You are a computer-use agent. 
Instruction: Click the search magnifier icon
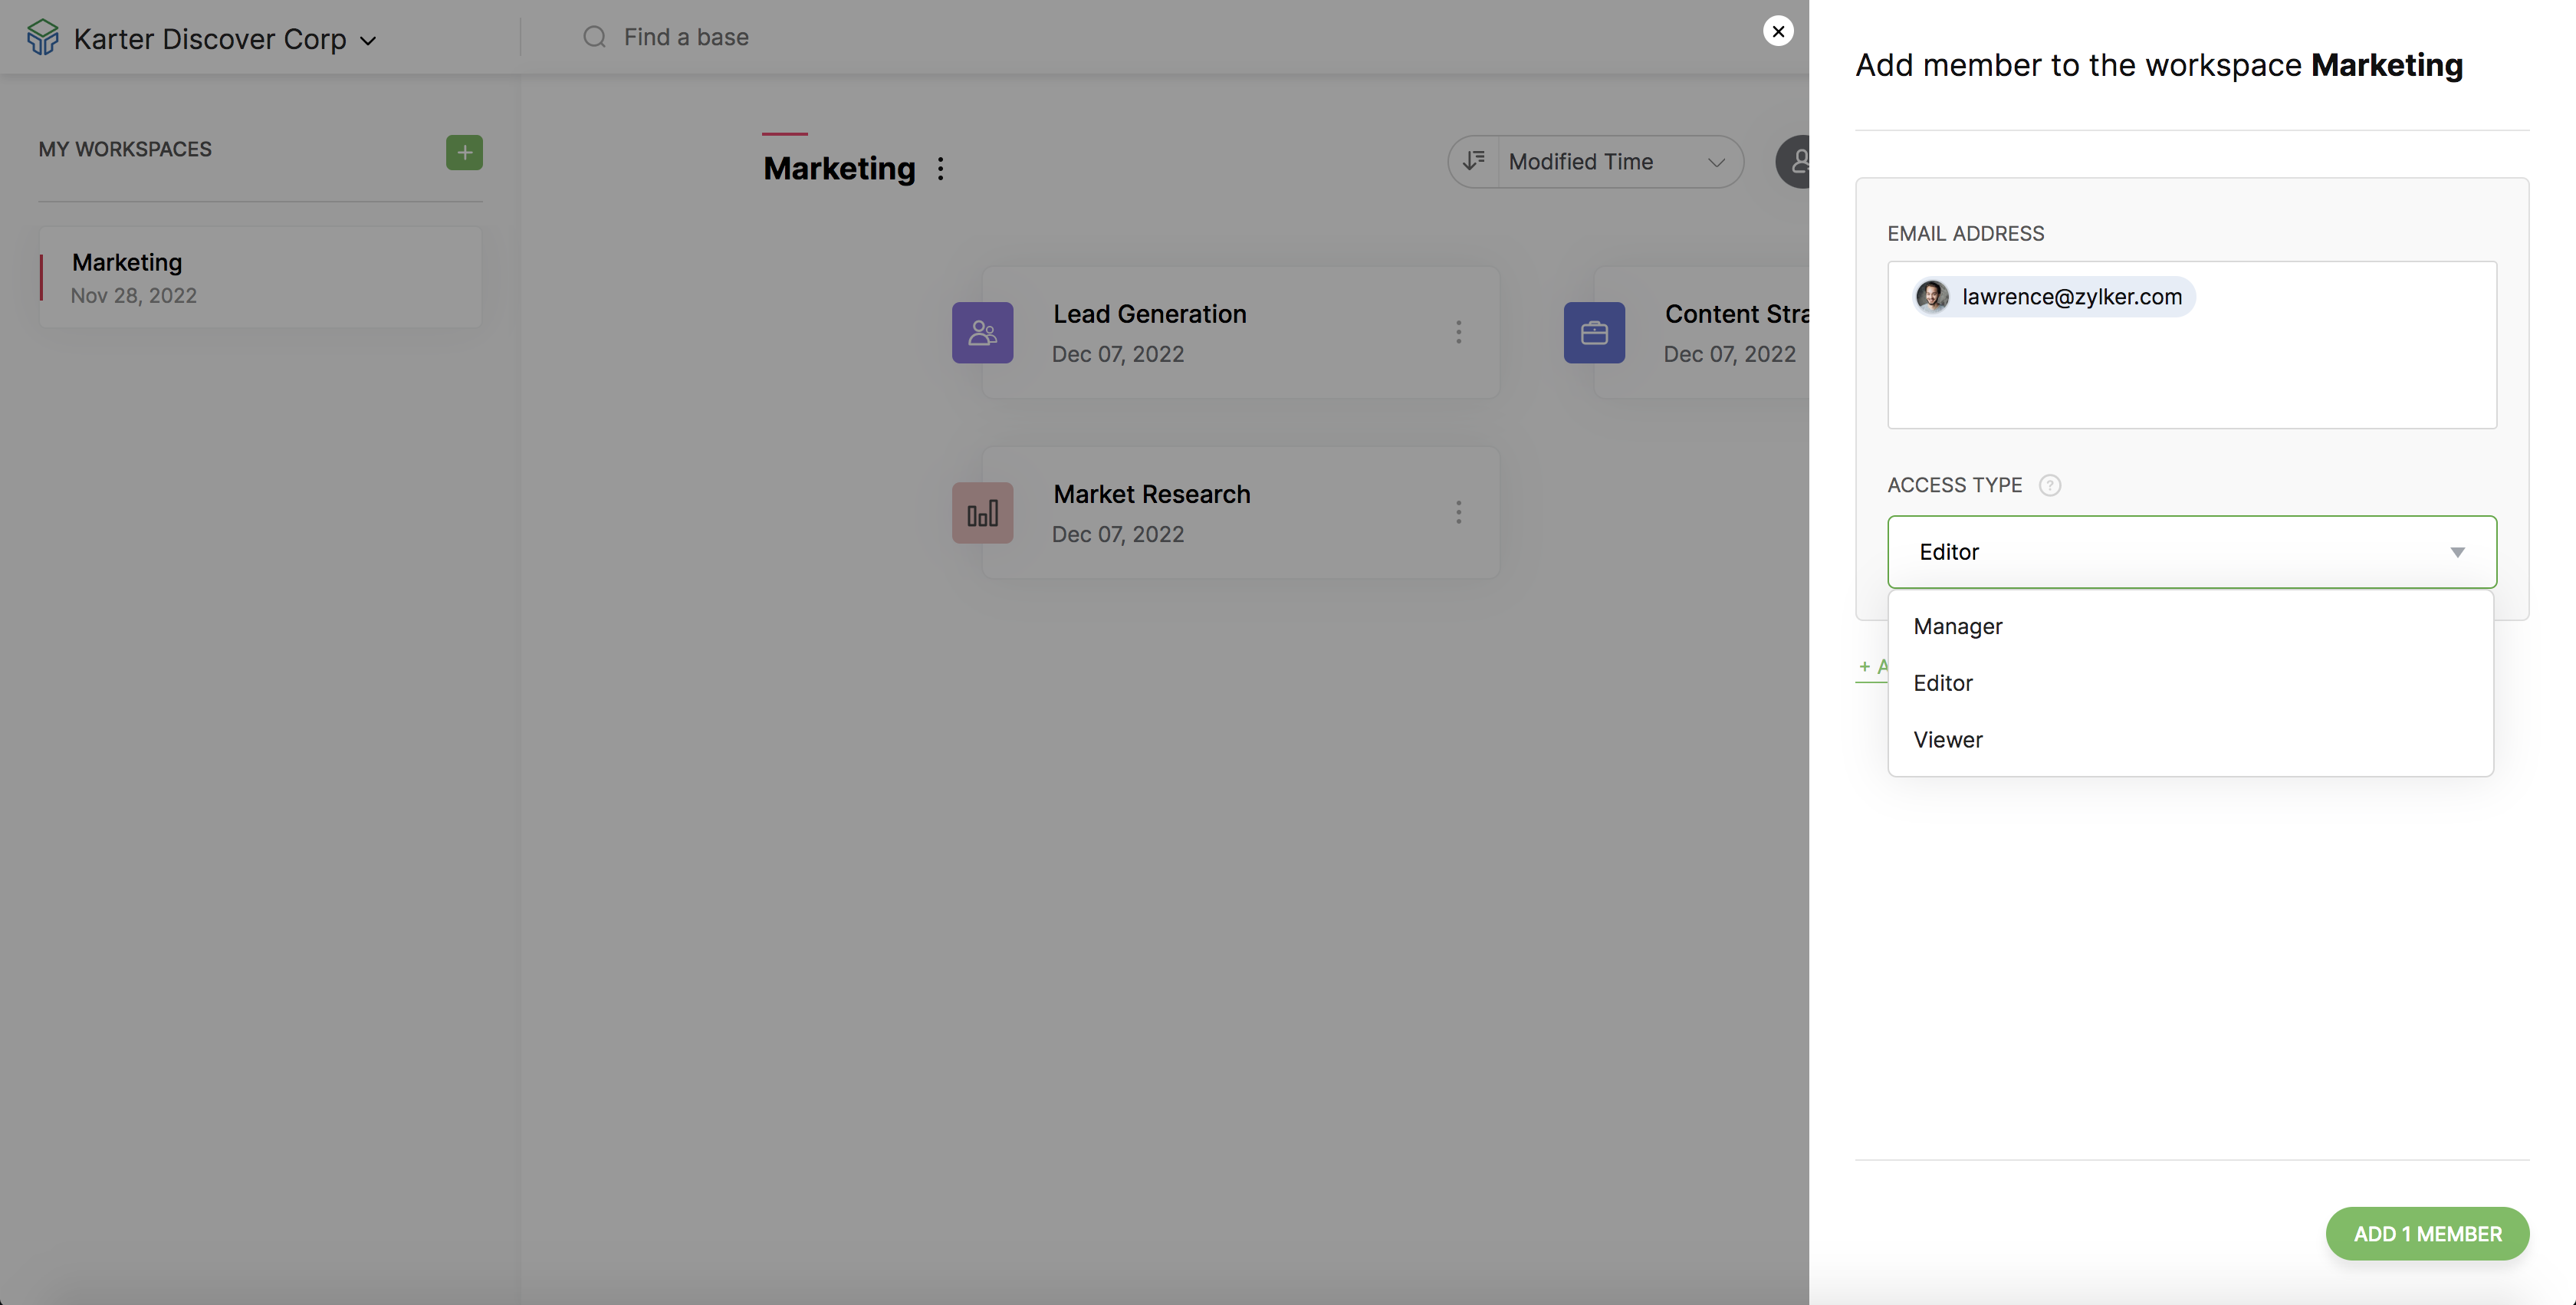point(594,37)
